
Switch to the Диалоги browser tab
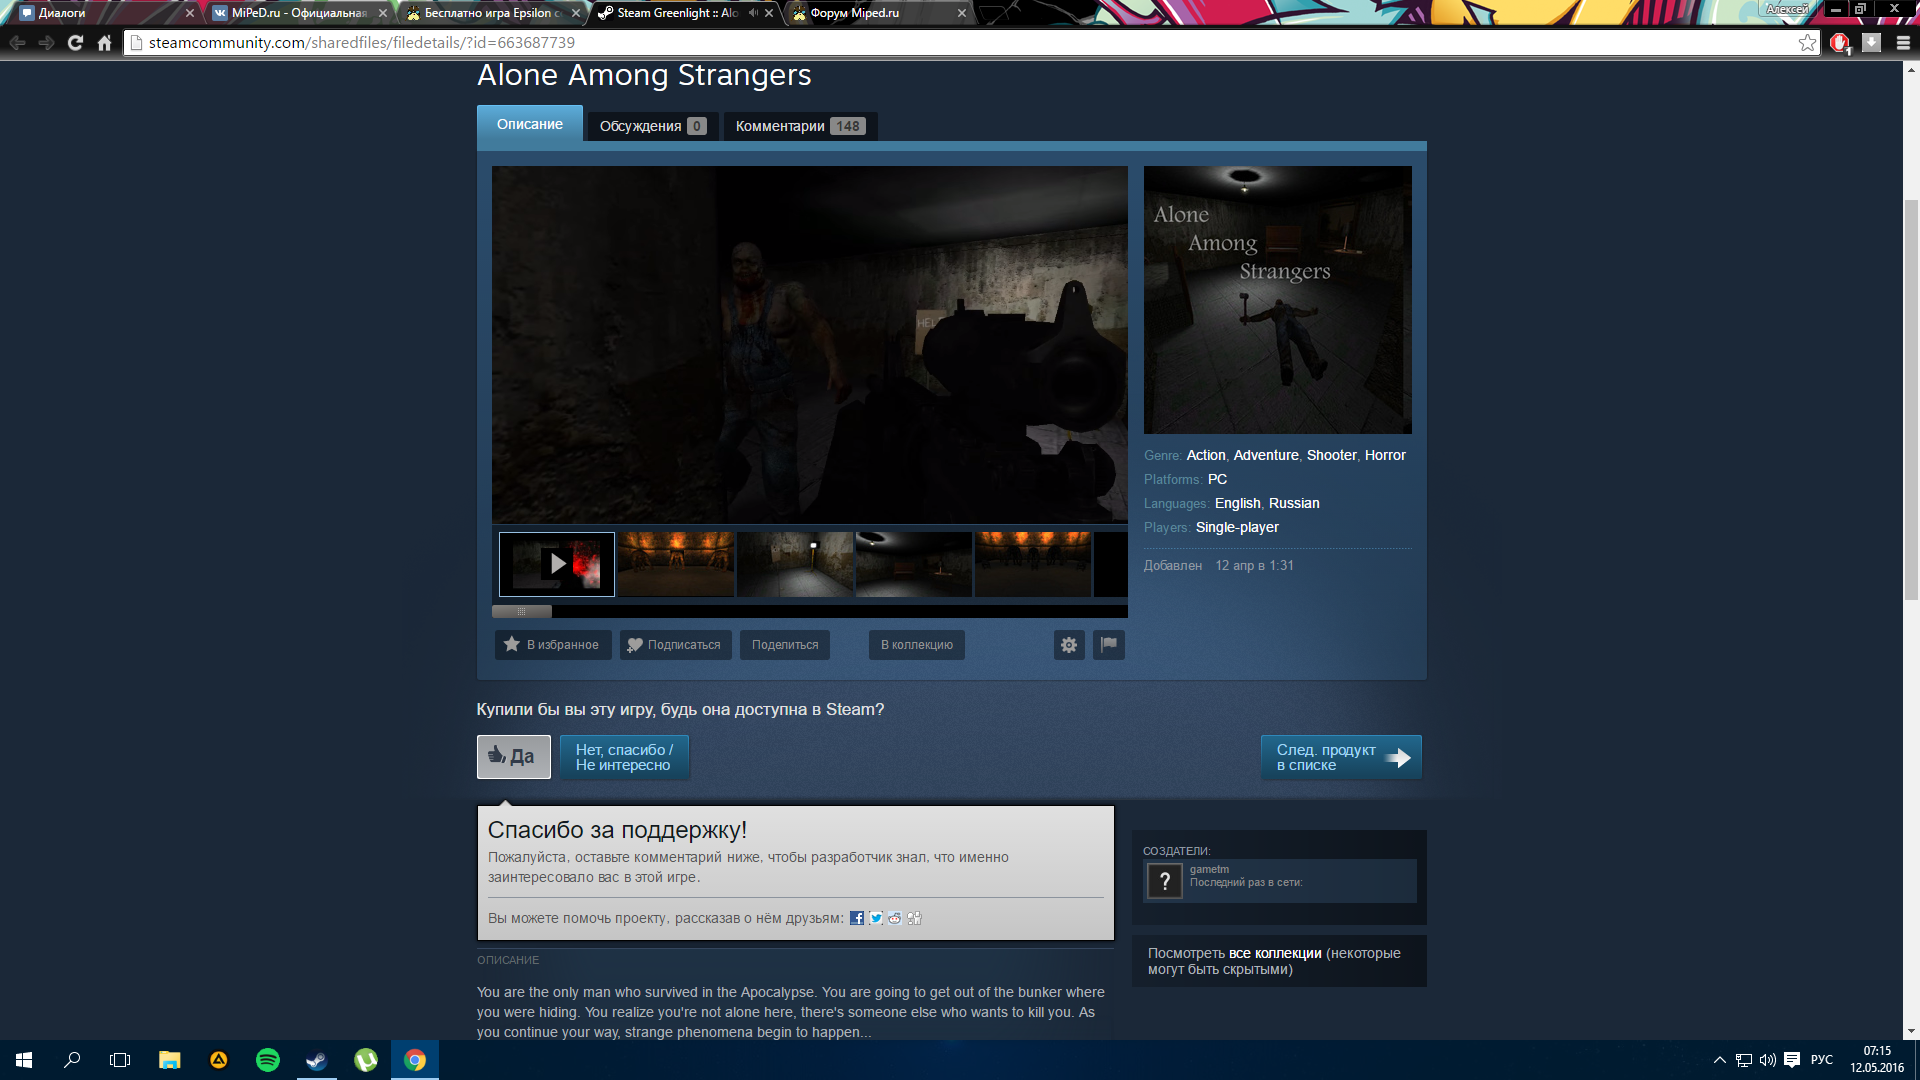click(x=105, y=13)
